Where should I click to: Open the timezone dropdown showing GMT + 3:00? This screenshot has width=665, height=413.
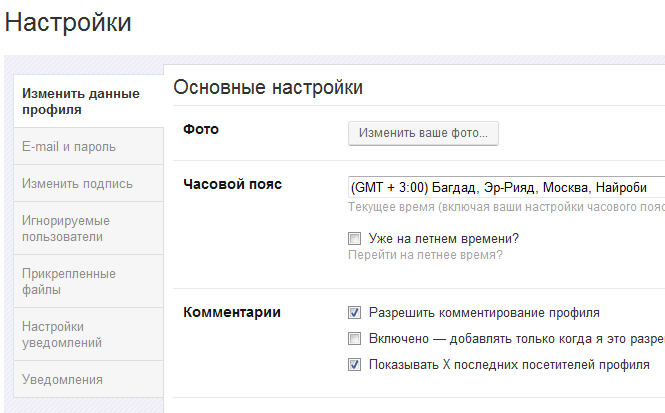pos(505,187)
